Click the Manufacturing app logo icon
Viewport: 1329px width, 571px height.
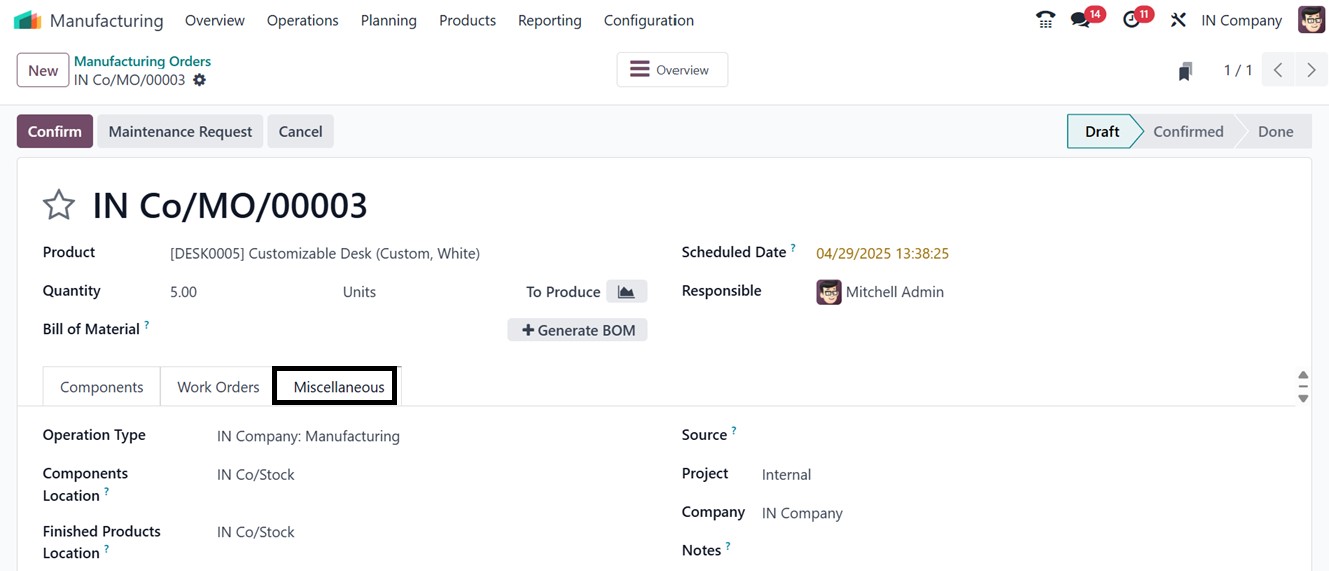[x=27, y=20]
